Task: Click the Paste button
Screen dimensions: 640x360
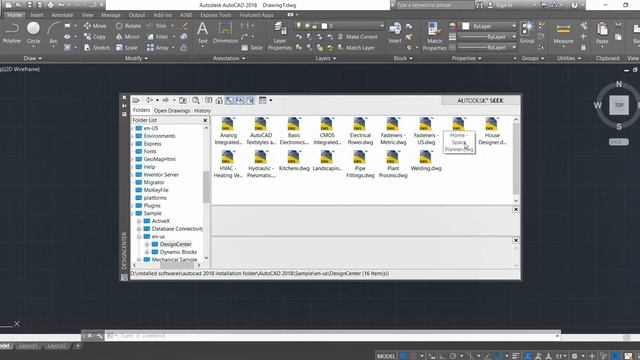Action: tap(602, 33)
